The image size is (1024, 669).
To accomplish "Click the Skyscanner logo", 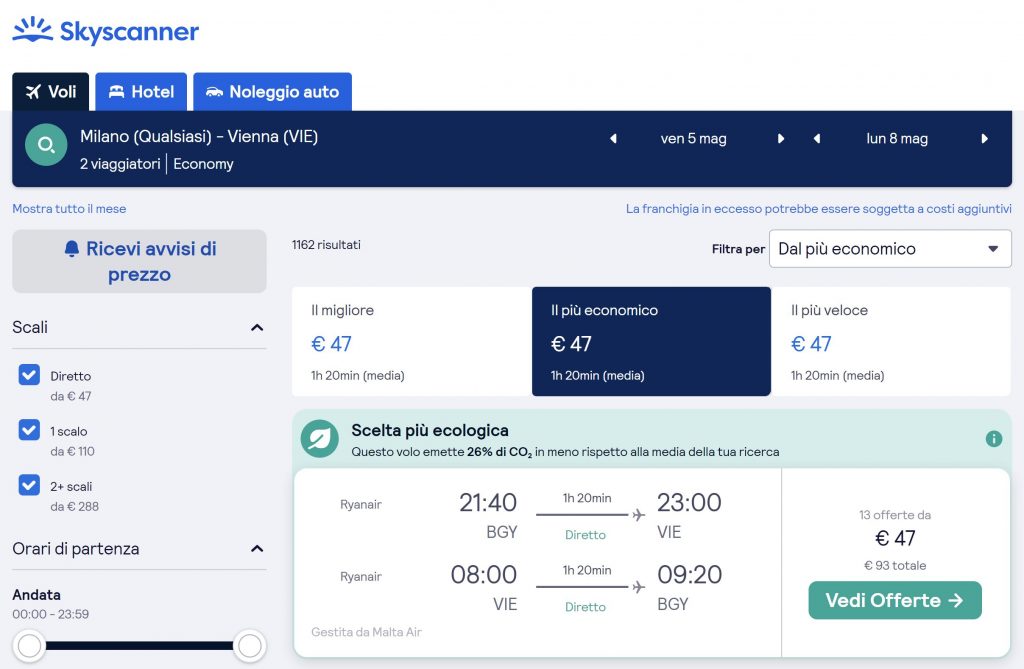I will point(106,31).
